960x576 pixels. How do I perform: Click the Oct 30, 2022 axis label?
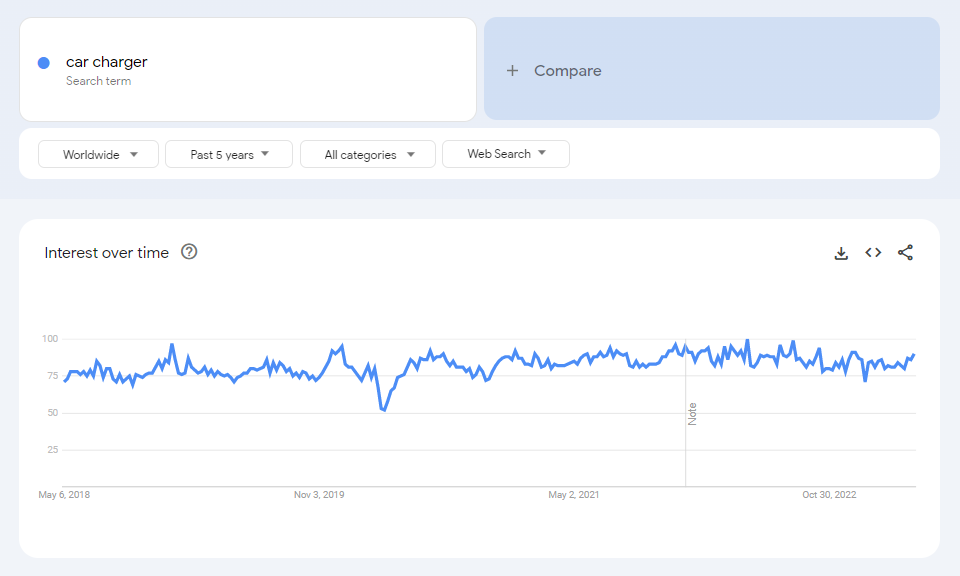[829, 494]
